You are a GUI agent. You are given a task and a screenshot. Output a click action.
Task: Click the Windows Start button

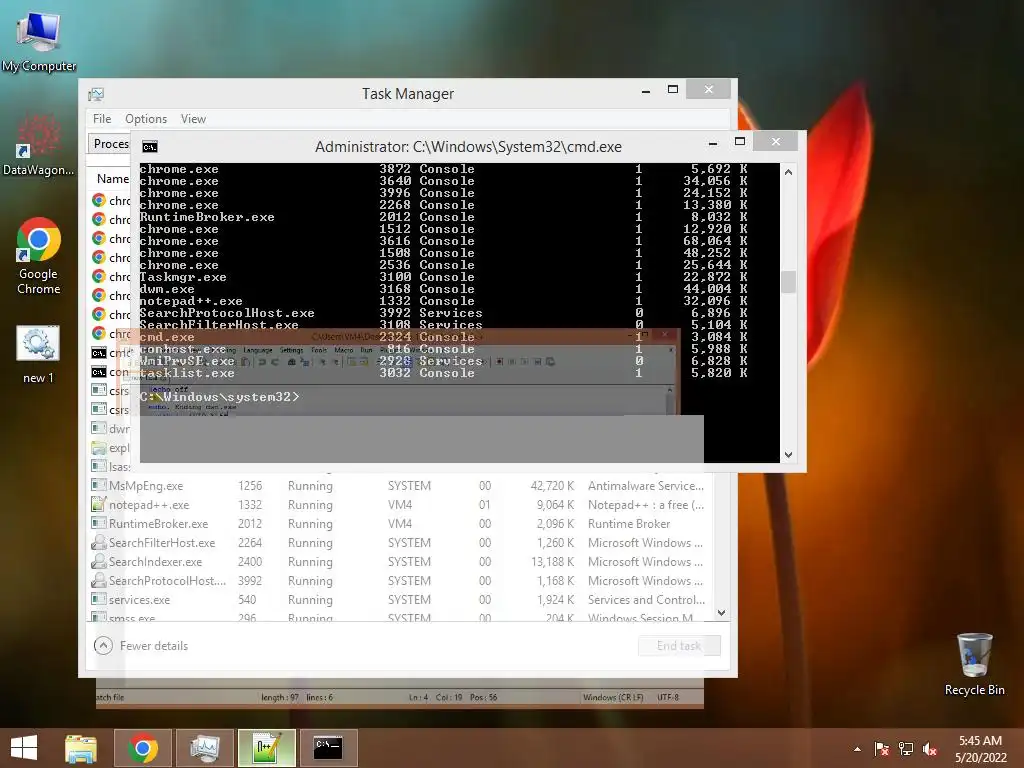pyautogui.click(x=24, y=748)
